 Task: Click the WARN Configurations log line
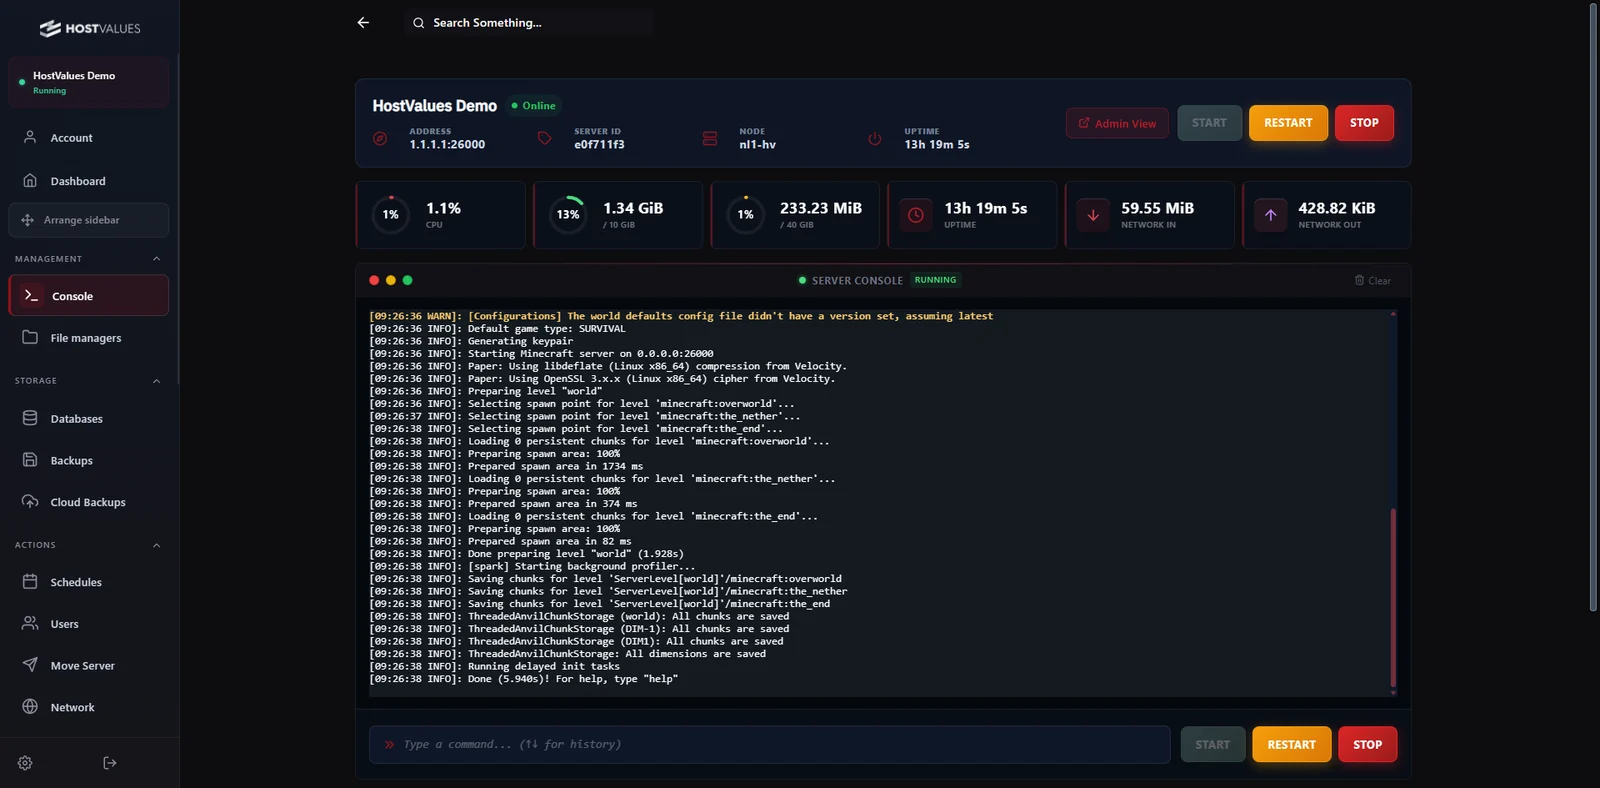[681, 316]
